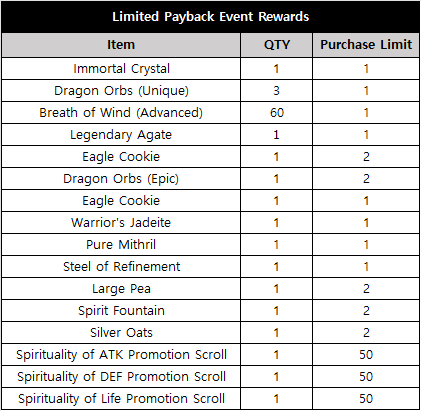This screenshot has width=421, height=411.
Task: Select the Immortal Crystal cell
Action: (121, 69)
